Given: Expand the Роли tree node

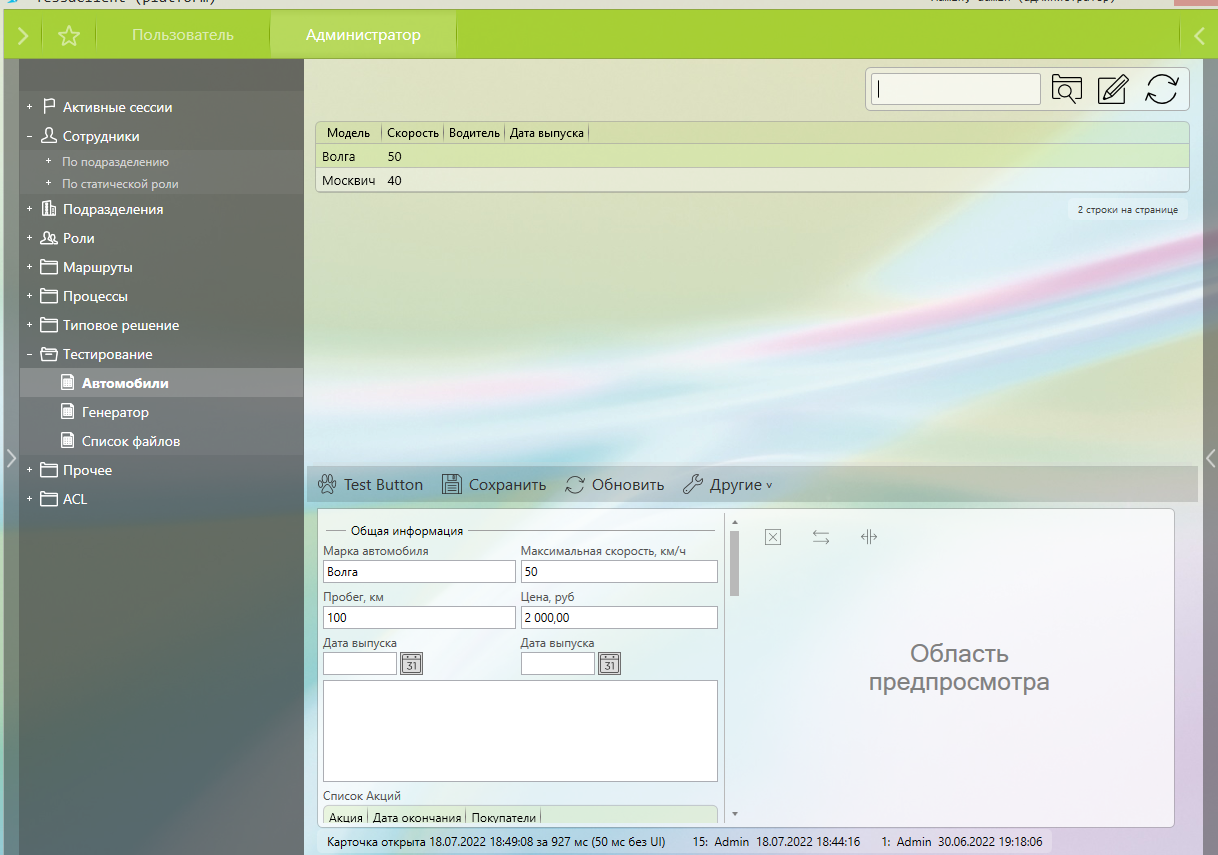Looking at the screenshot, I should coord(30,238).
